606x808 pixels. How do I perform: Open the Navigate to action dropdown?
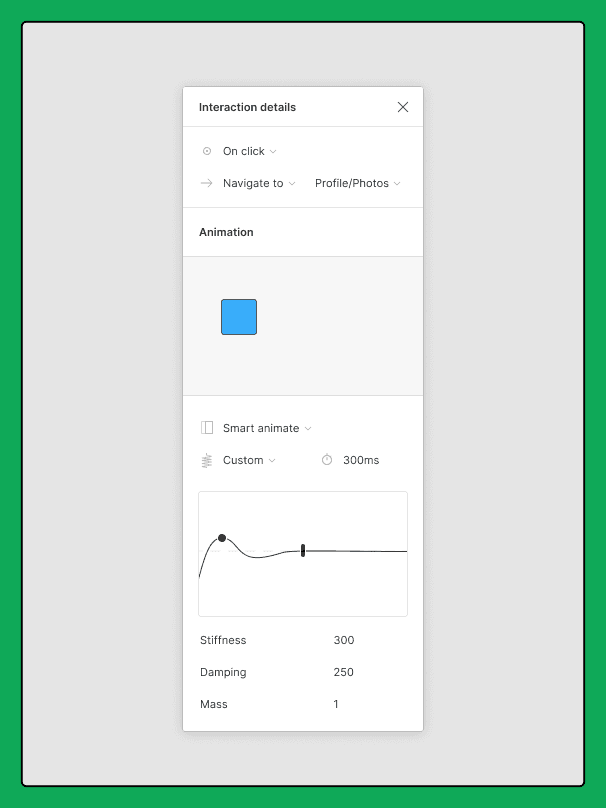click(259, 183)
